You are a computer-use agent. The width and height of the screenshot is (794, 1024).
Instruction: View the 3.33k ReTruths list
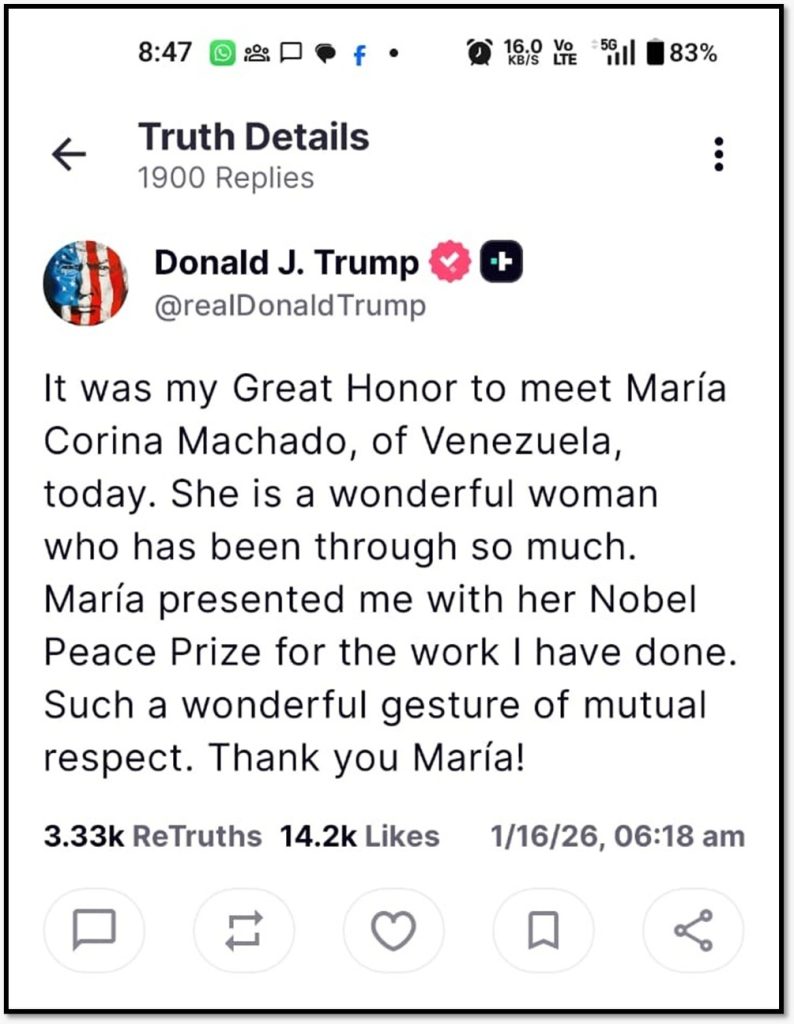point(152,836)
